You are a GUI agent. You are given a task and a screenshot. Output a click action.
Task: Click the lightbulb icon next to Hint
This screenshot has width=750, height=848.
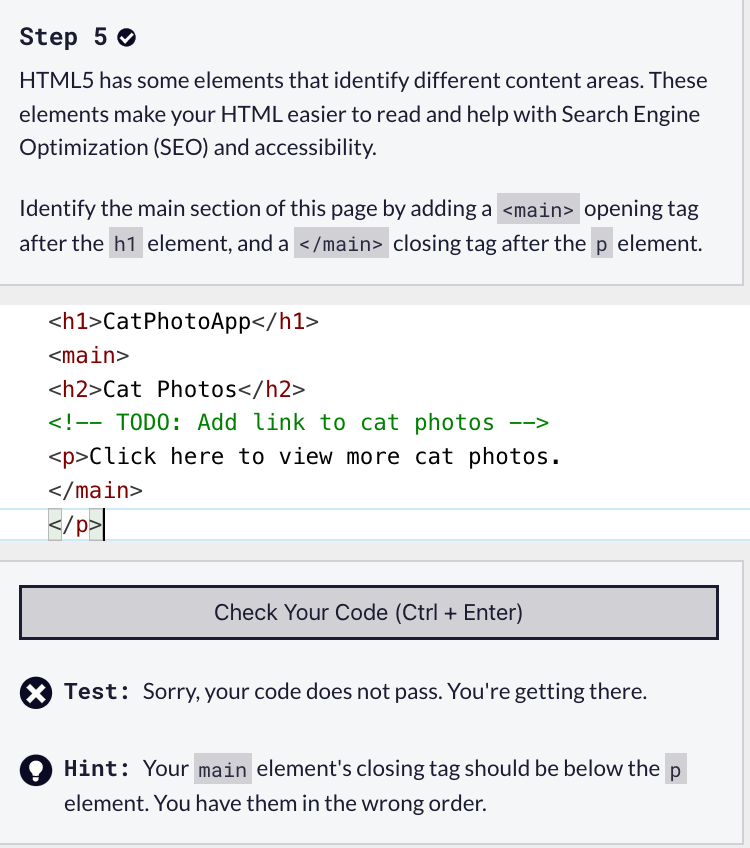(x=36, y=768)
